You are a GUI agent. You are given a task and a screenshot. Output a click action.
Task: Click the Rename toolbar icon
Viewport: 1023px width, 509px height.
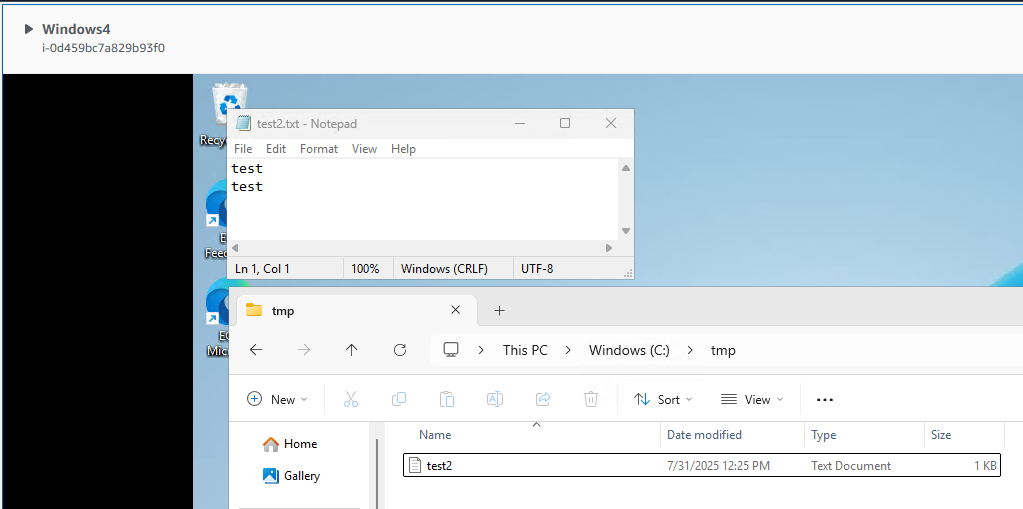pos(495,399)
